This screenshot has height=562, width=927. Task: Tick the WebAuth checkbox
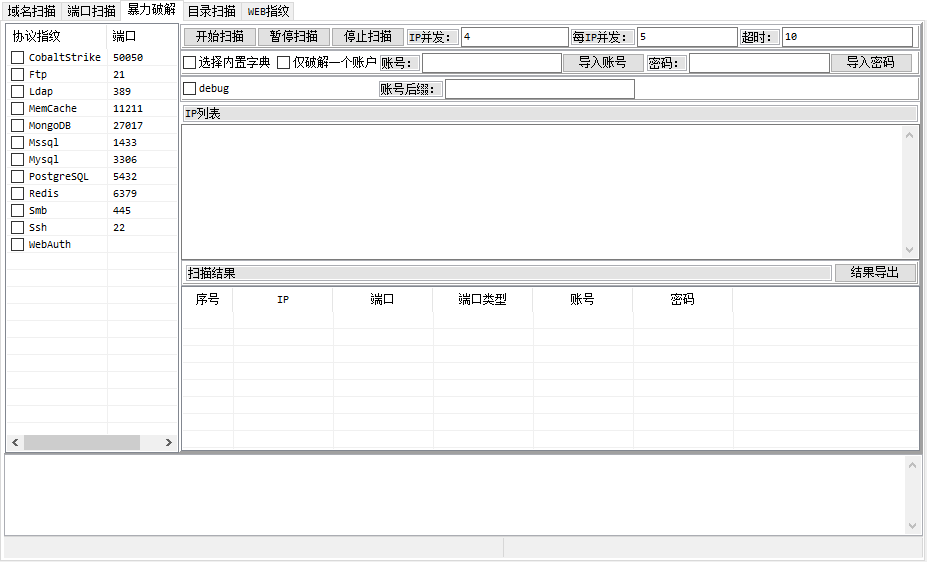(x=18, y=245)
